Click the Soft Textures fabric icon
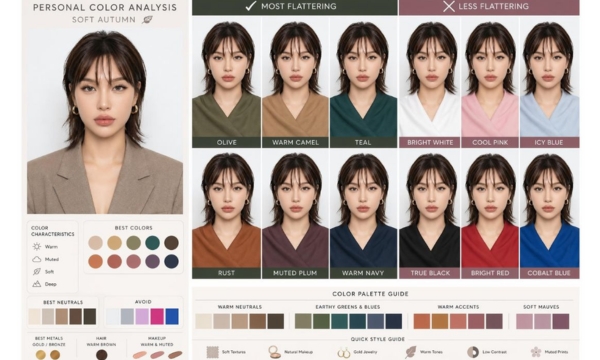This screenshot has width=600, height=360. click(212, 352)
